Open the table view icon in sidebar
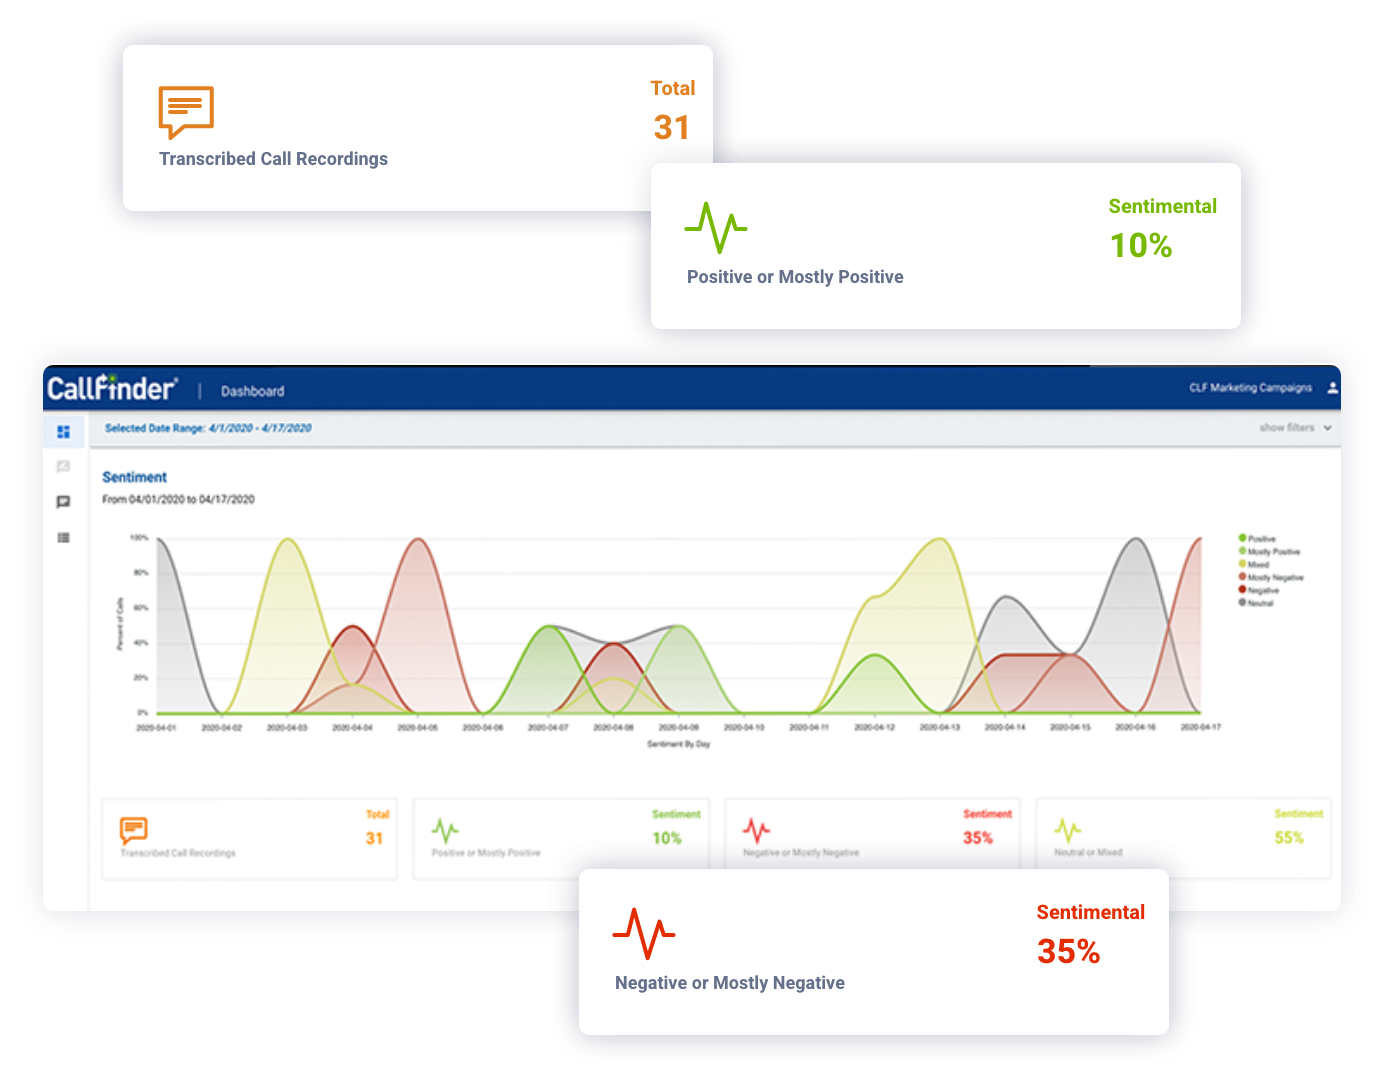Screen dimensions: 1386x1080 tap(64, 537)
